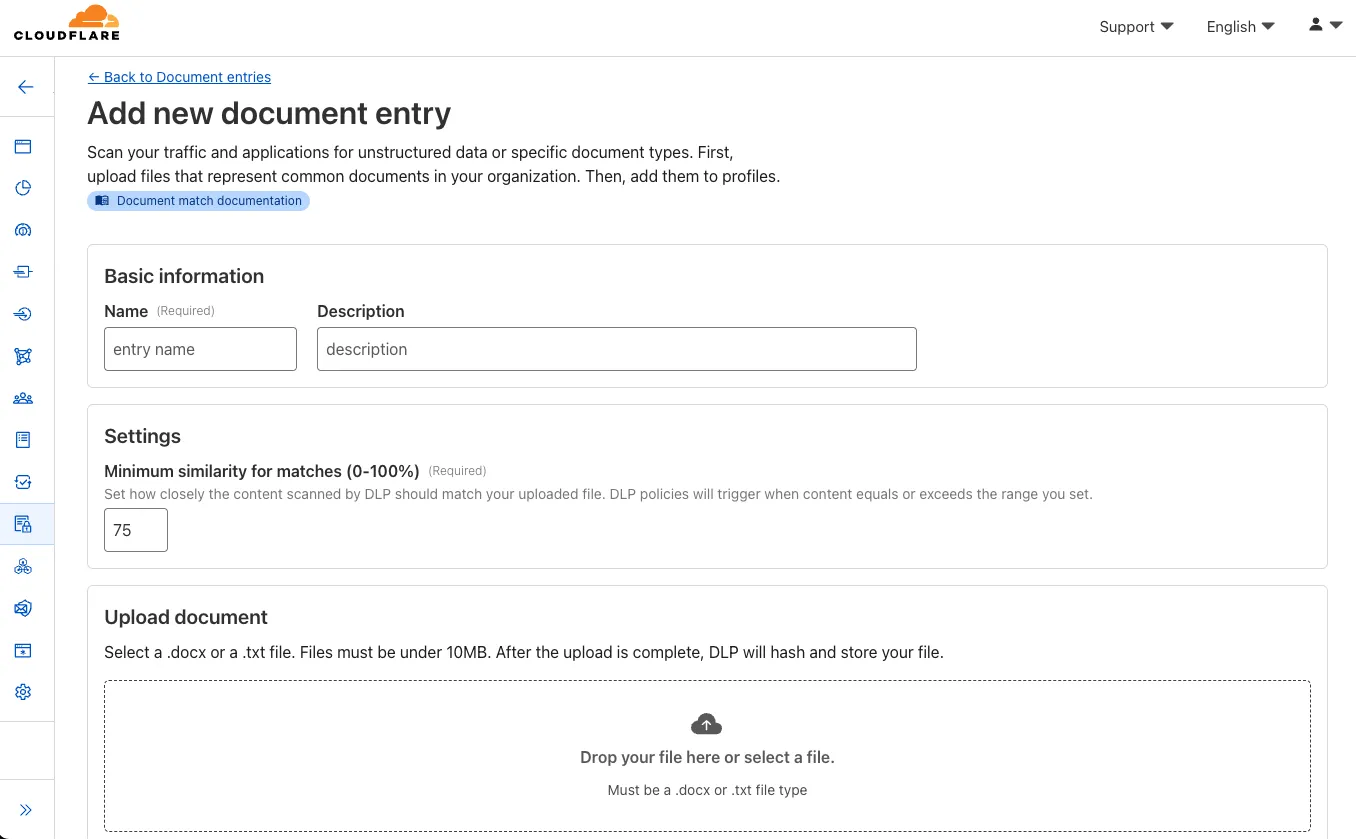Select the highlighted document lock sidebar icon

pyautogui.click(x=23, y=524)
